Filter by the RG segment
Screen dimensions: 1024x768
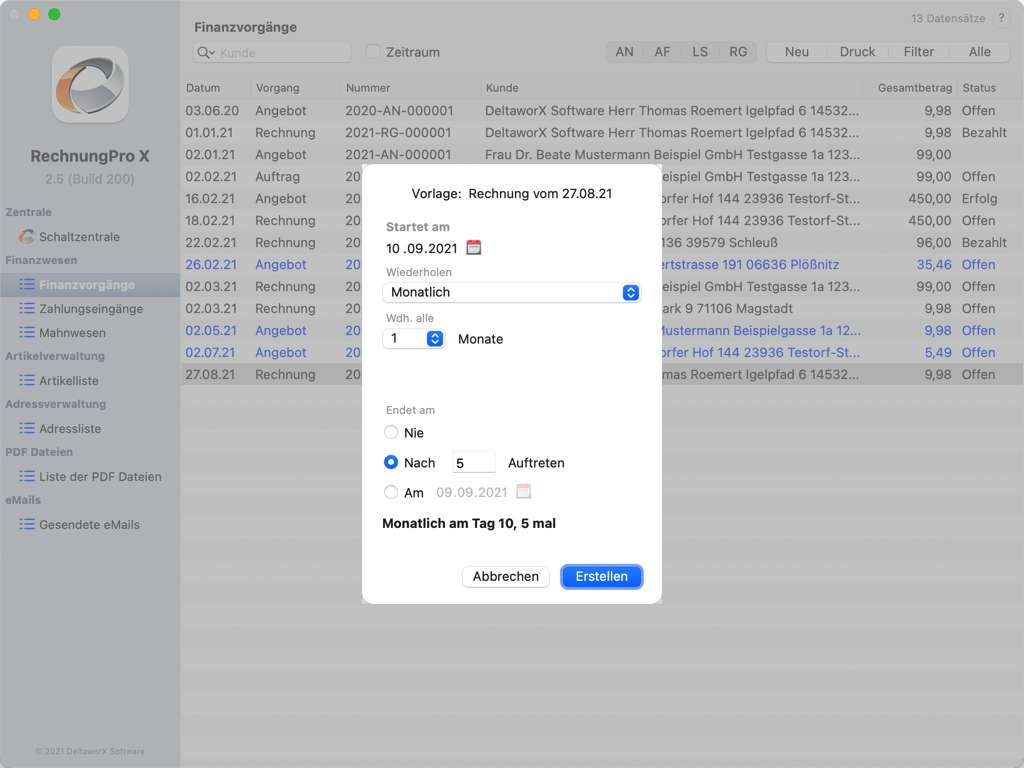738,52
